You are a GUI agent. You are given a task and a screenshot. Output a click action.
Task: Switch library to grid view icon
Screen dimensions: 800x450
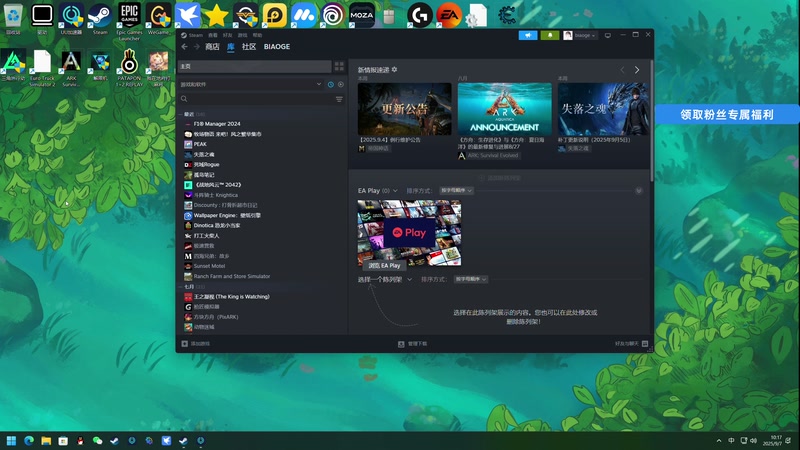coord(339,66)
